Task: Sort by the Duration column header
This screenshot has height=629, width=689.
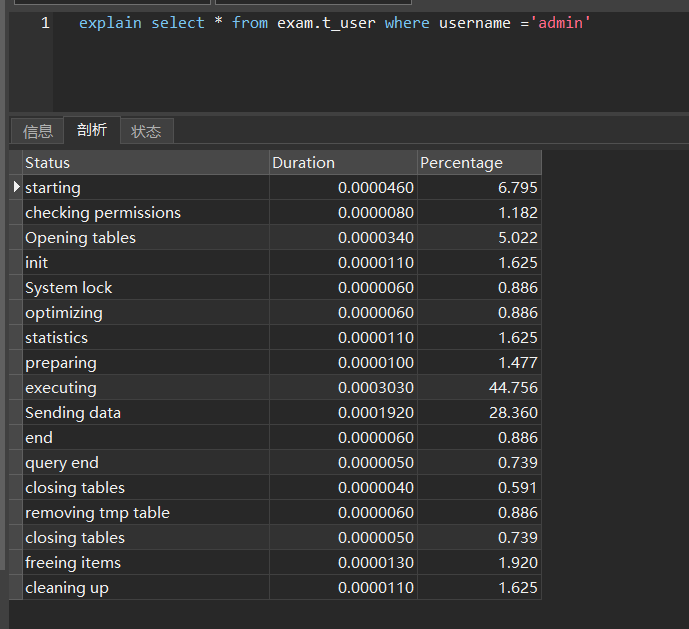Action: pyautogui.click(x=343, y=163)
